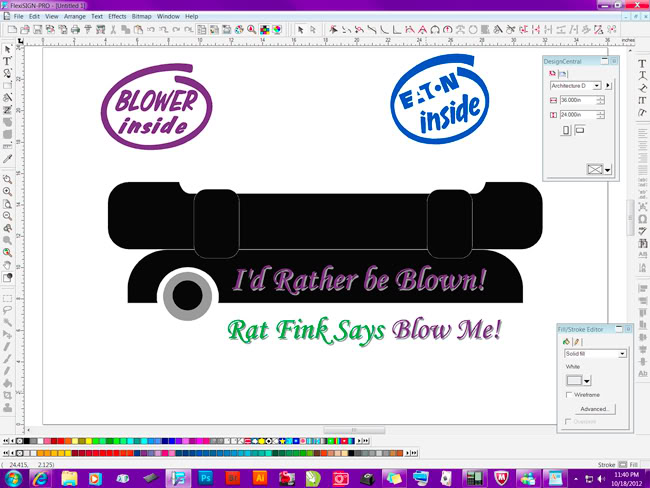Image resolution: width=650 pixels, height=488 pixels.
Task: Enable the Wireframe checkbox
Action: click(x=569, y=395)
